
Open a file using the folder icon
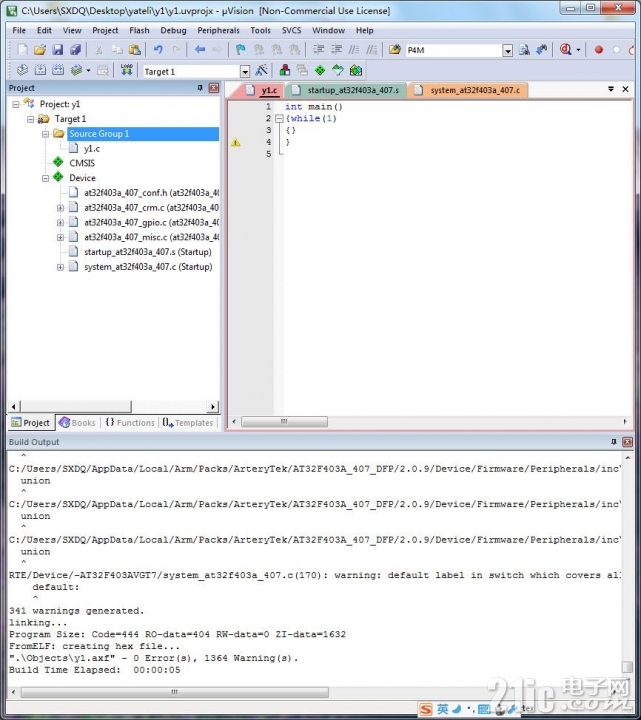tap(40, 50)
